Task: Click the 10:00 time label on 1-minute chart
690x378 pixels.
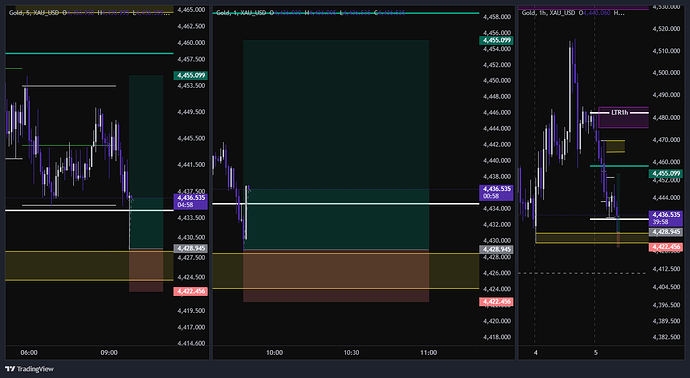Action: point(274,352)
